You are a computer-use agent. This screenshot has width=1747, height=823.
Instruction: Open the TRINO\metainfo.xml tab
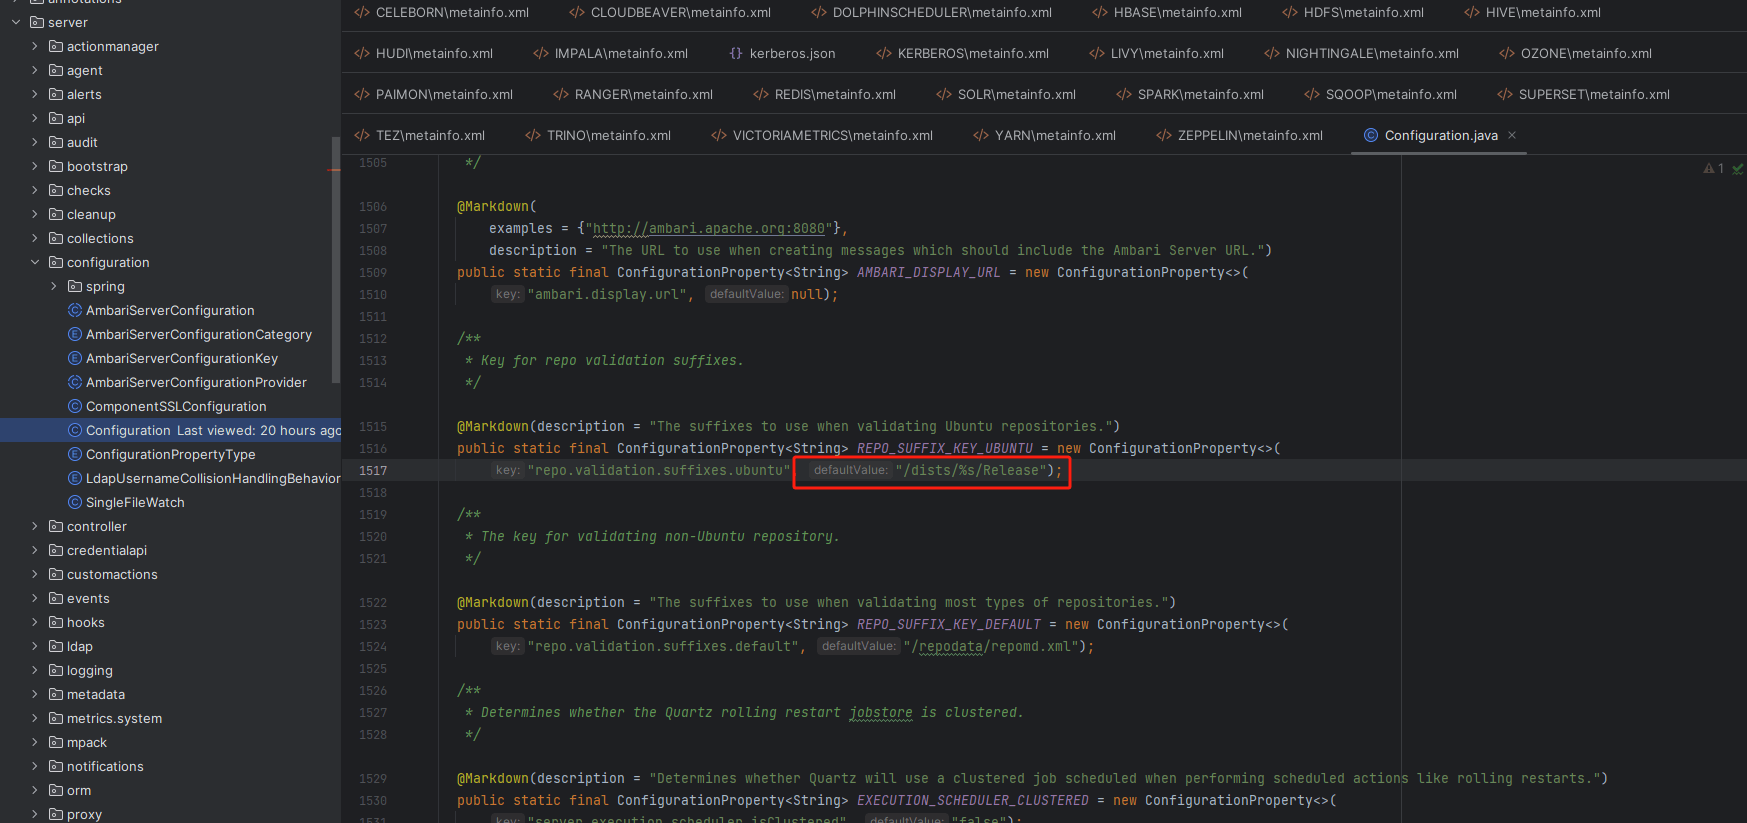coord(598,135)
